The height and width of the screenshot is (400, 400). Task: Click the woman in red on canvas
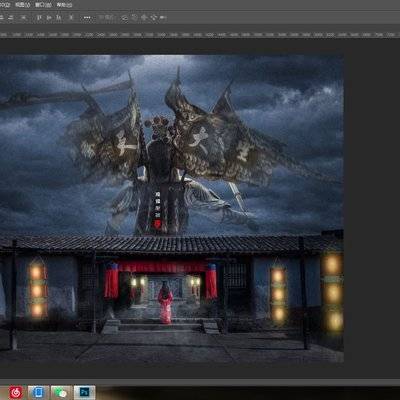tap(165, 302)
